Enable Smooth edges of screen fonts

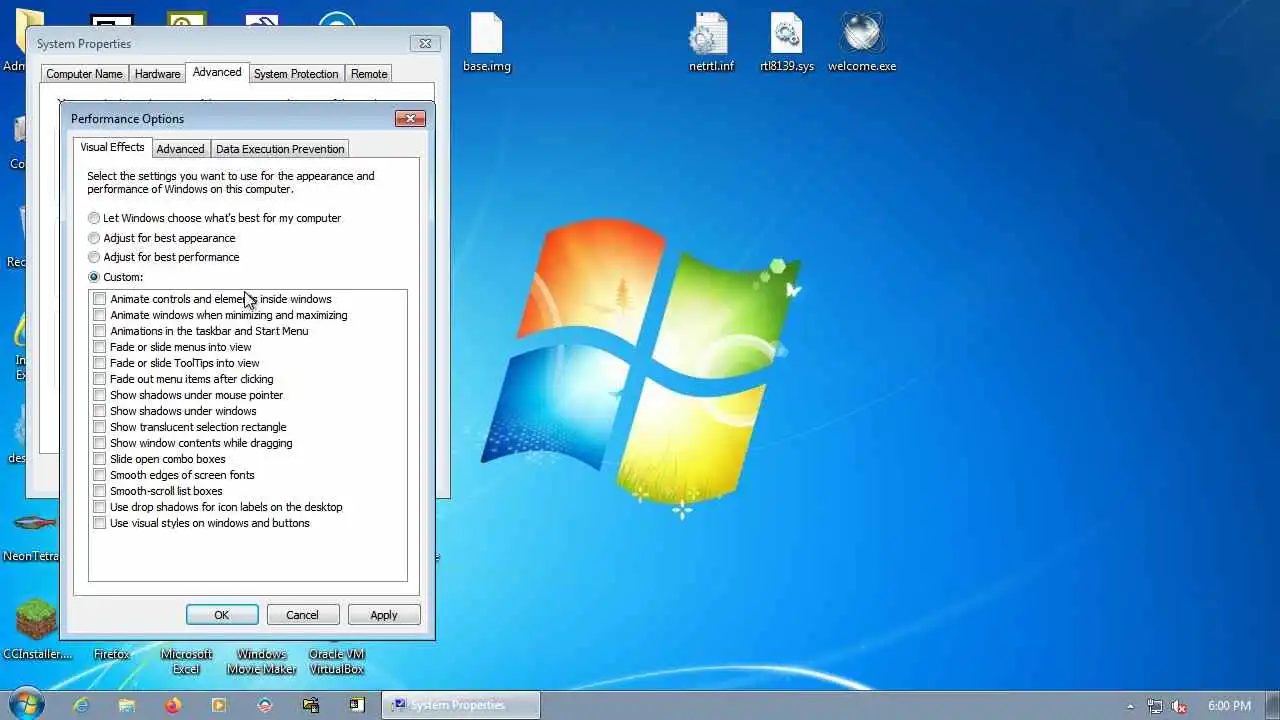(x=99, y=475)
